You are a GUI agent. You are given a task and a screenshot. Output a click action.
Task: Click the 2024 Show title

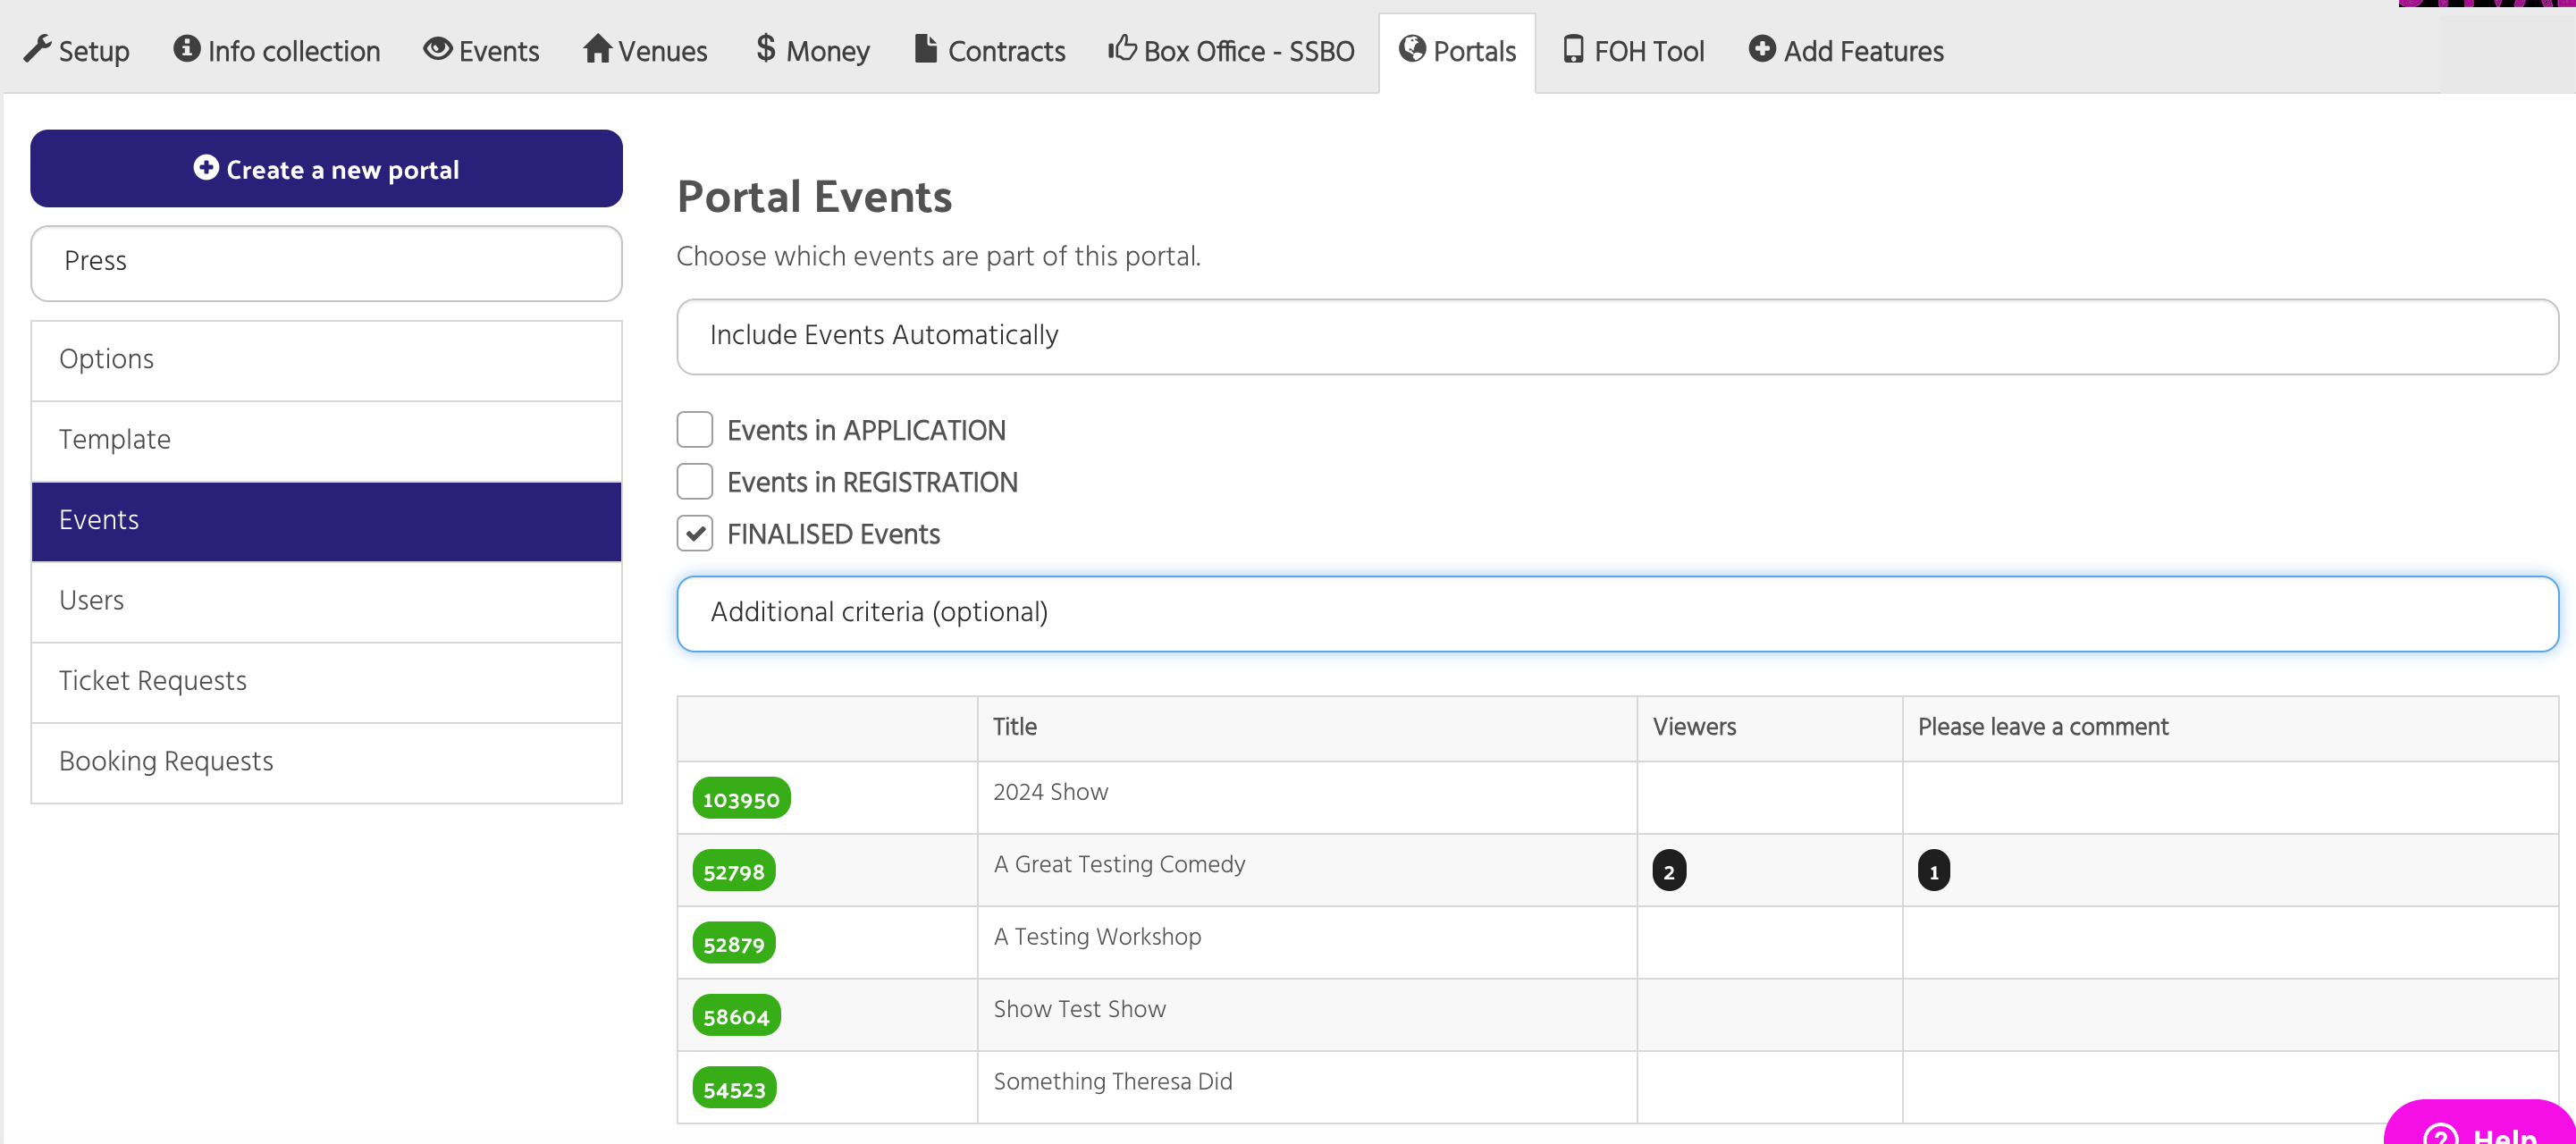[x=1050, y=791]
